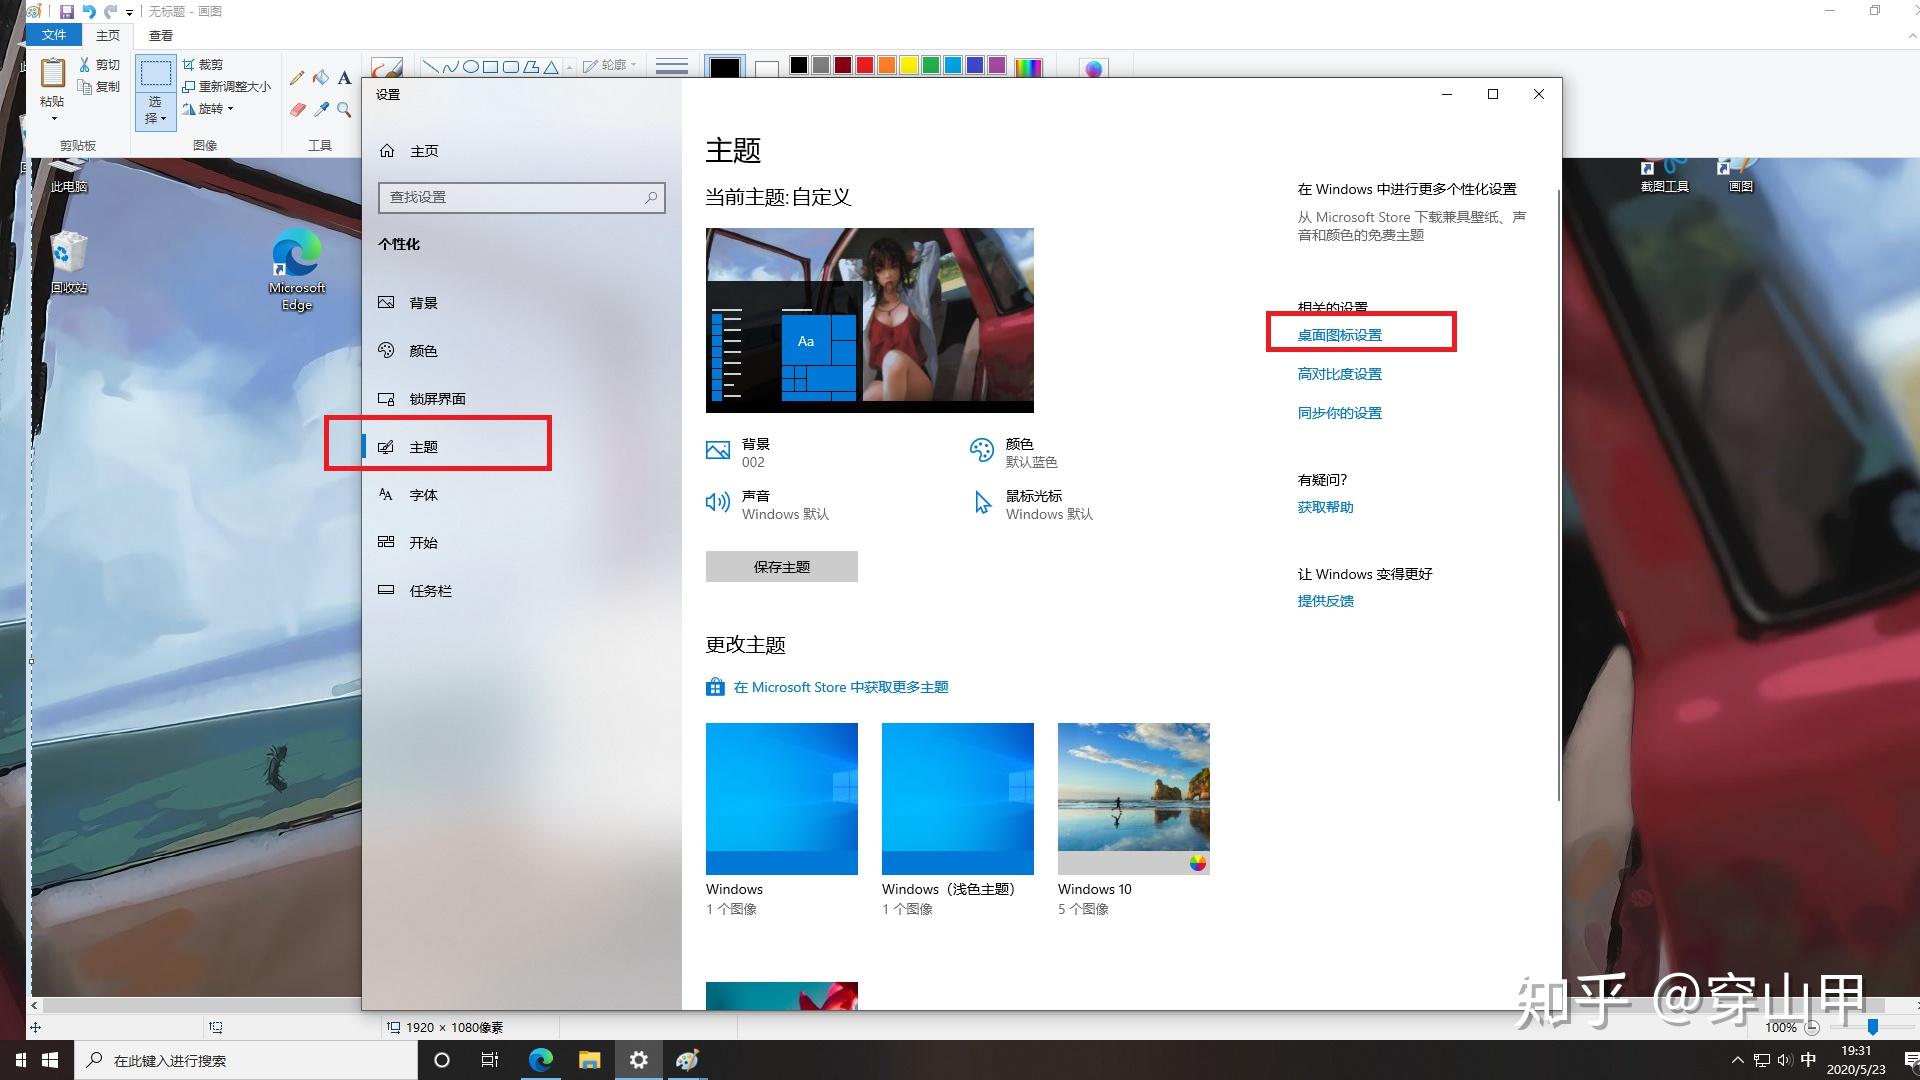1920x1080 pixels.
Task: Click the rectangular selection tool in Paint
Action: pos(155,74)
